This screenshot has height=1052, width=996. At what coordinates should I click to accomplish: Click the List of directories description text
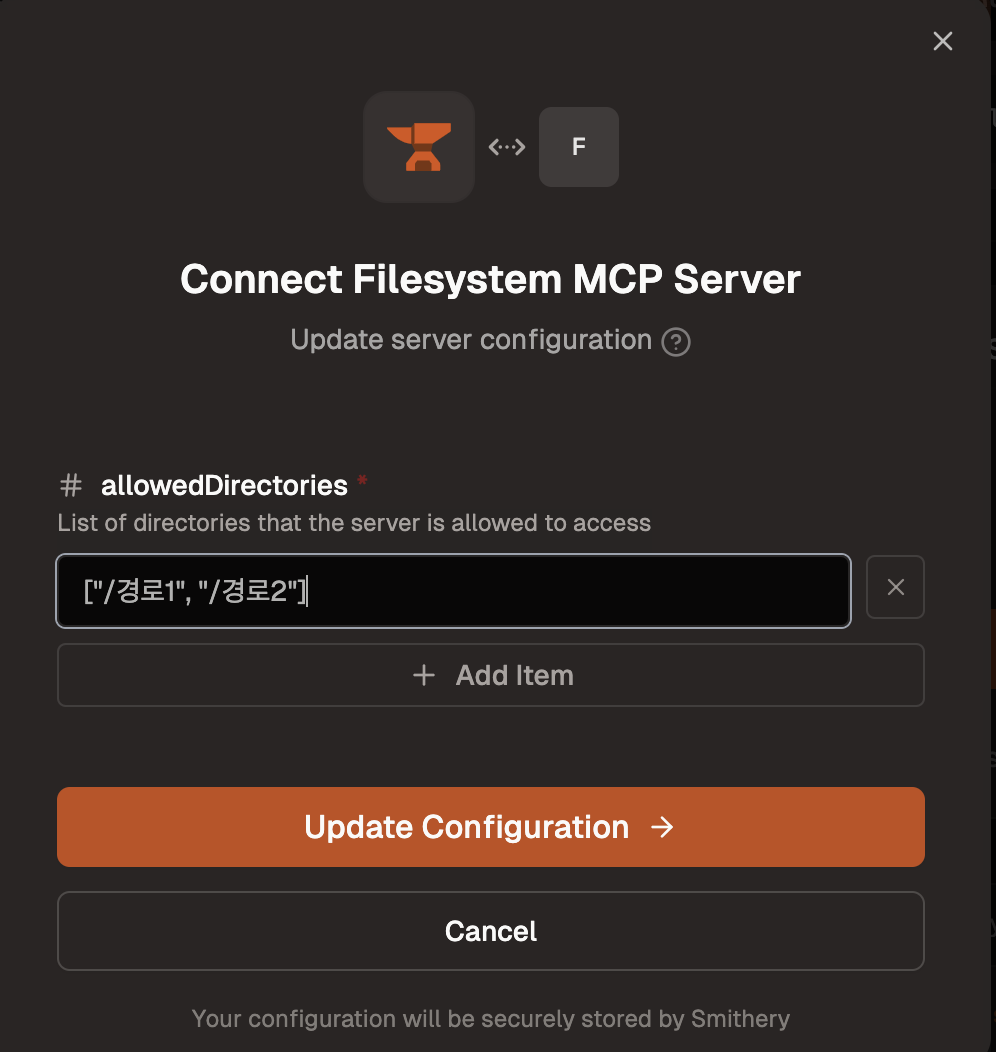coord(354,522)
